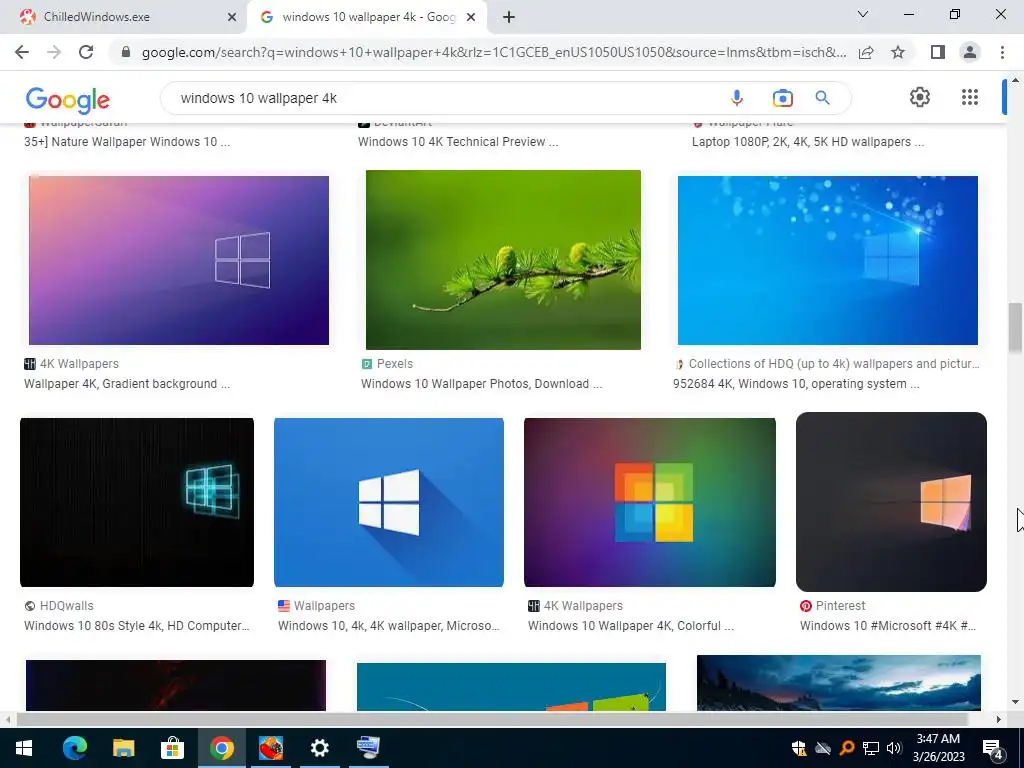
Task: Close the ChilledWindows.exe tab
Action: (x=232, y=18)
